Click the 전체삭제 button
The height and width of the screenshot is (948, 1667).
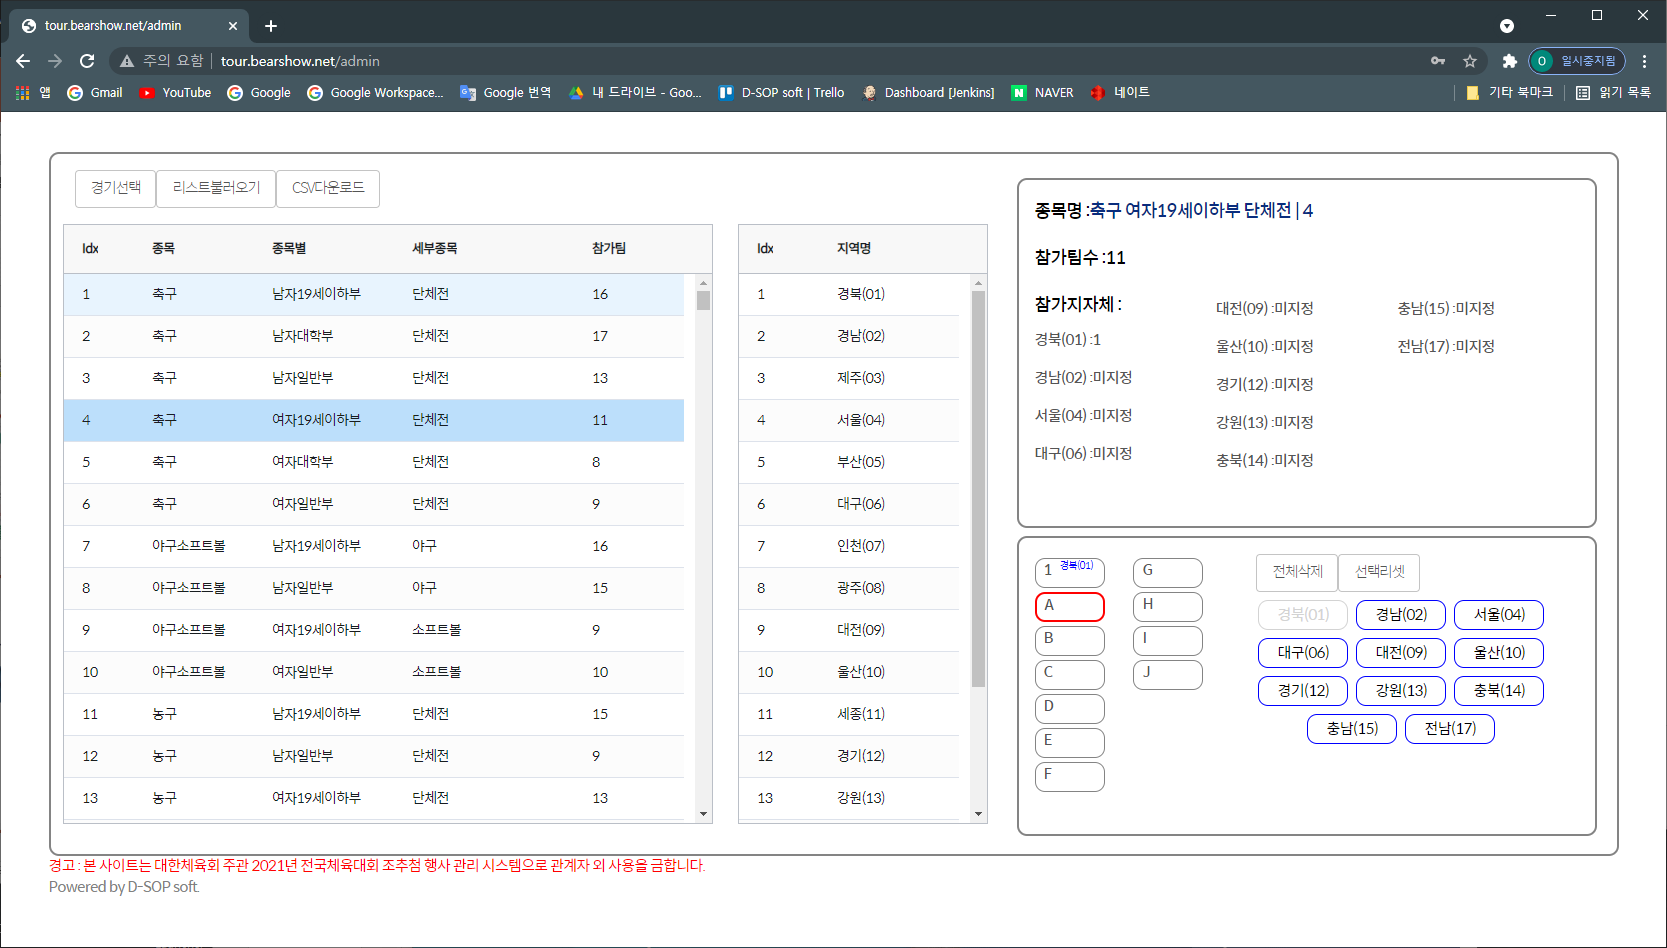click(1297, 572)
